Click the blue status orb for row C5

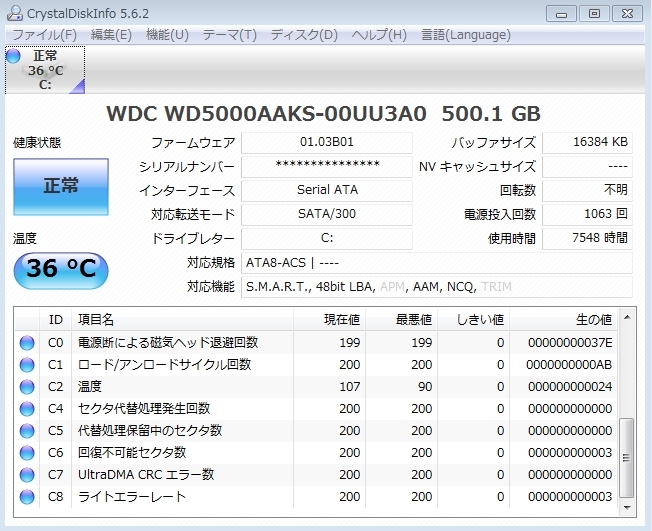tap(27, 431)
